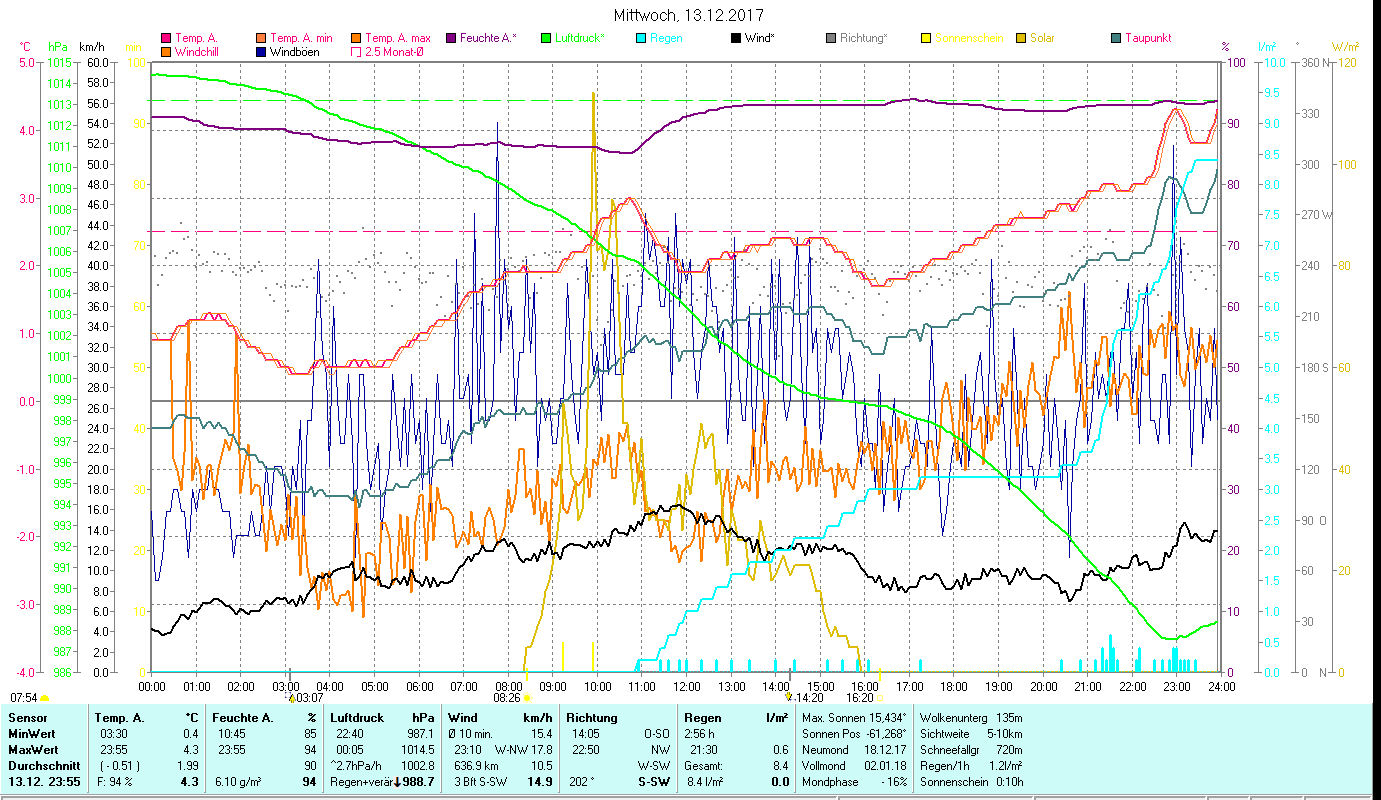Click the km/h axis unit label
This screenshot has width=1381, height=800.
[91, 47]
